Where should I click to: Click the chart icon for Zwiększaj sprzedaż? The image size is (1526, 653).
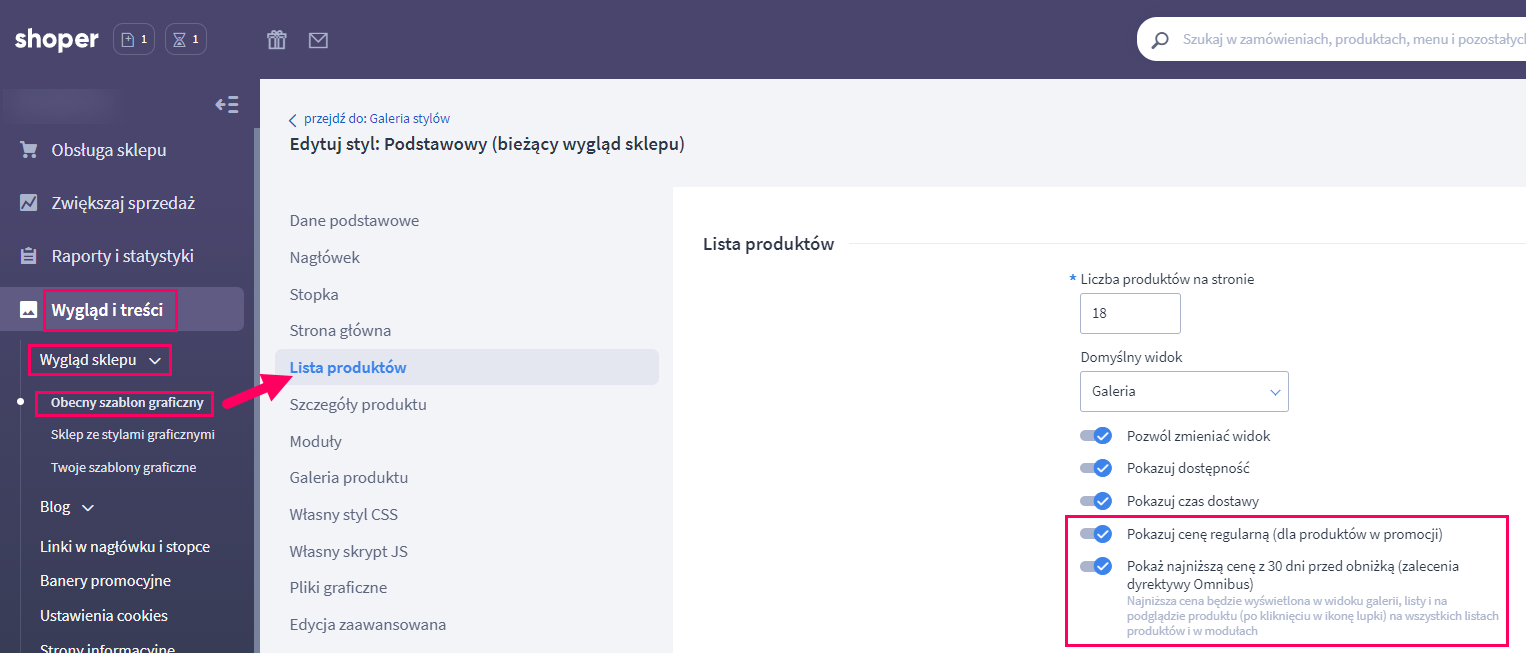(29, 203)
